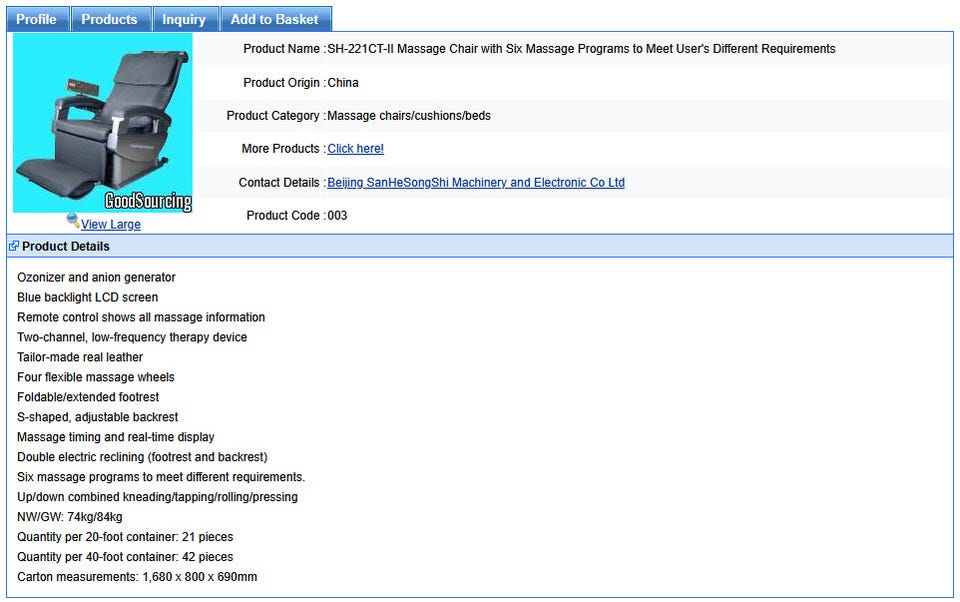
Task: Click the product origin value China
Action: pos(343,83)
